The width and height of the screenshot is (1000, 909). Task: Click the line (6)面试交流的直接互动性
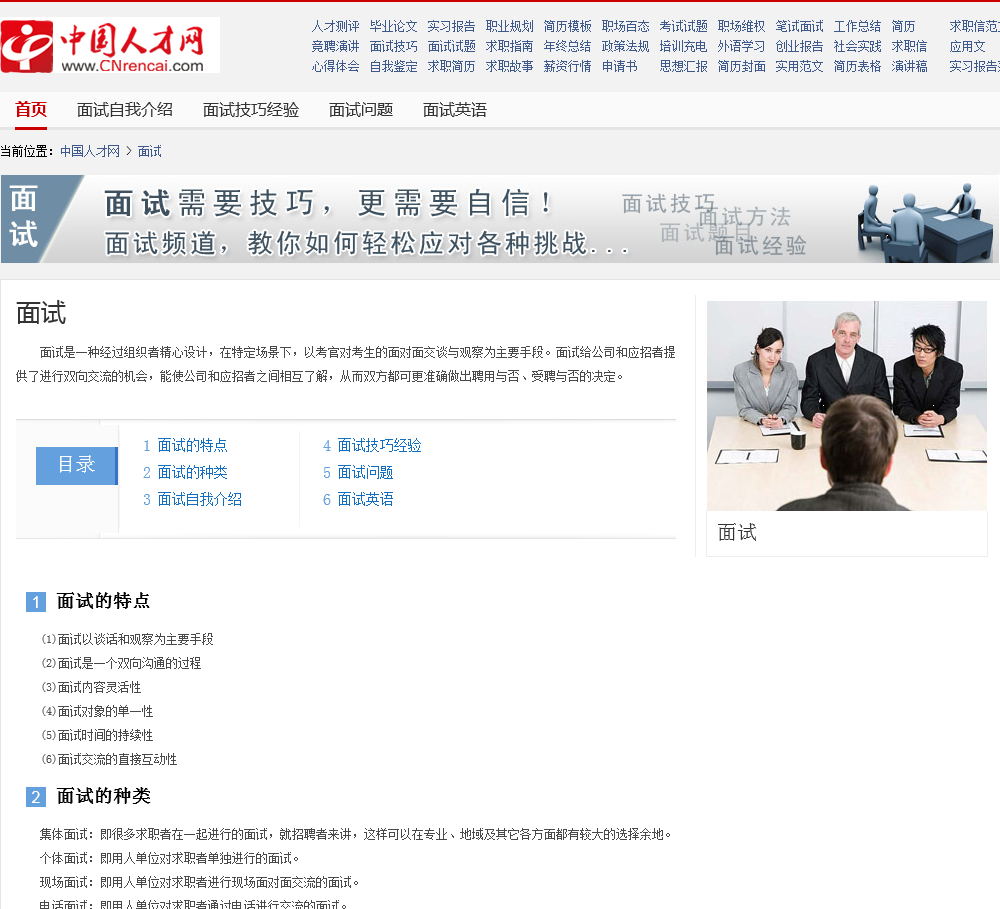tap(109, 760)
